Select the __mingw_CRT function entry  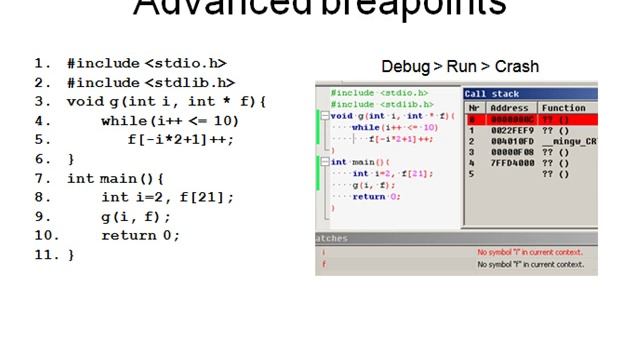point(569,142)
